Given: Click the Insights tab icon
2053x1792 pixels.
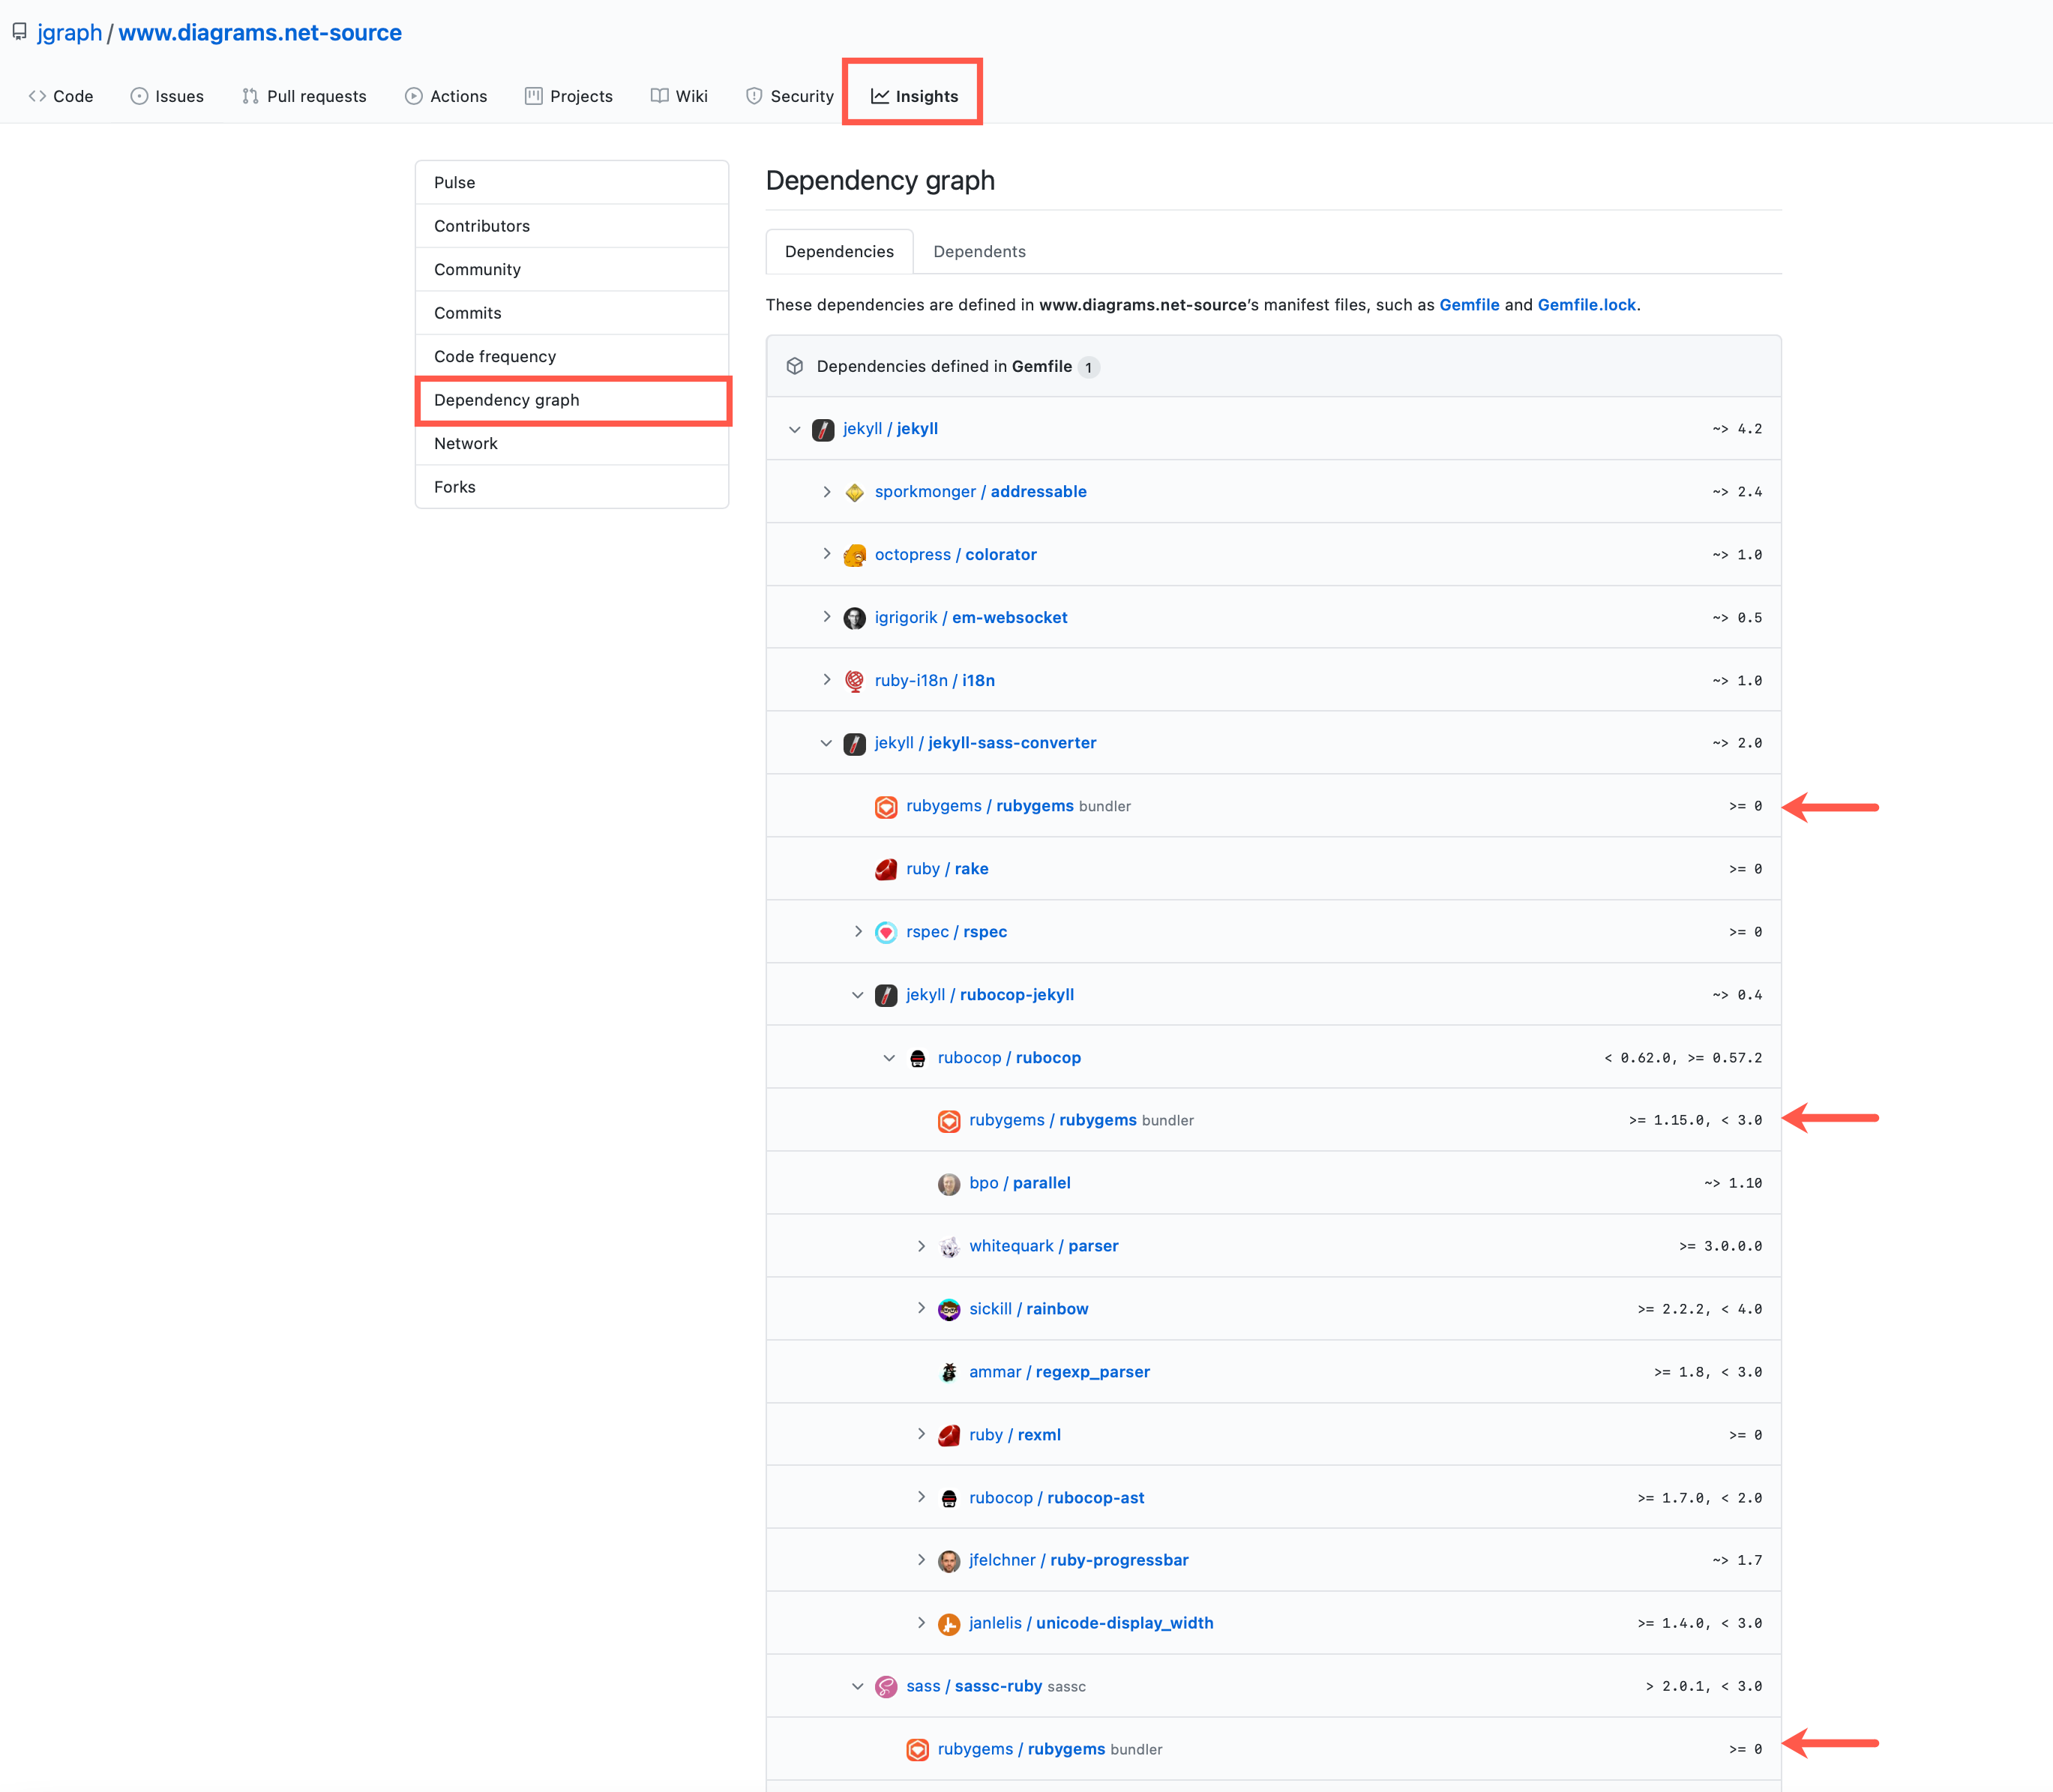Looking at the screenshot, I should [x=877, y=96].
